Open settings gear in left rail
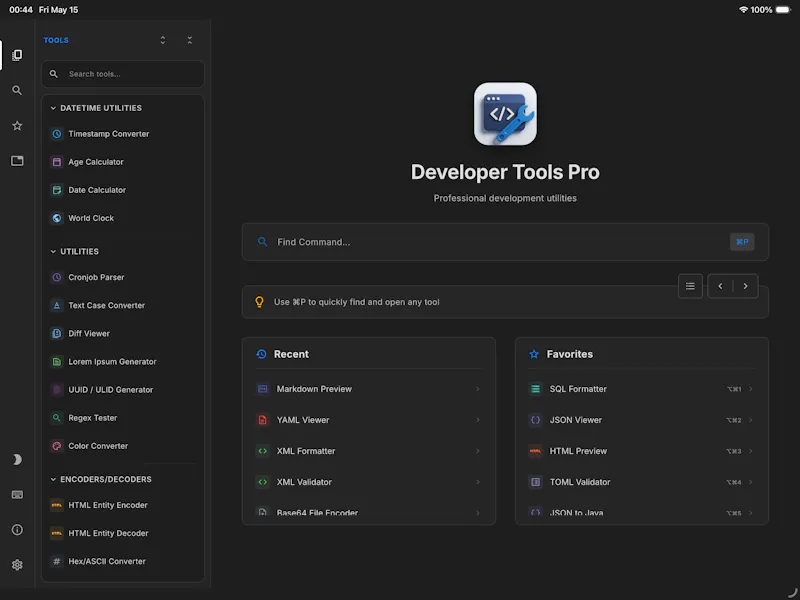This screenshot has height=600, width=800. 17,565
